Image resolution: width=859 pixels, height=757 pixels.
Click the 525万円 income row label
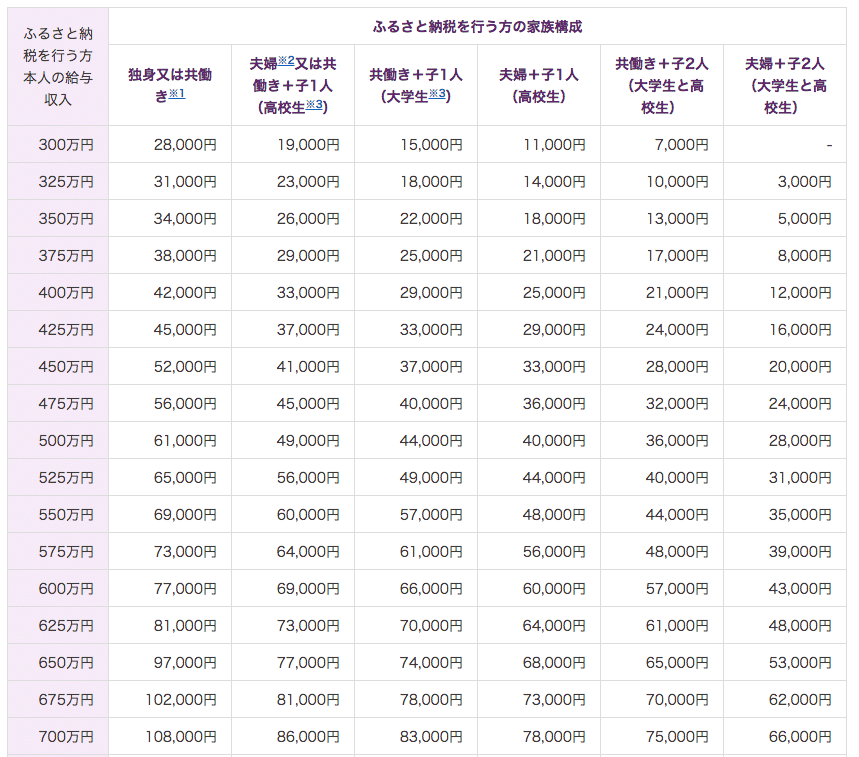pos(66,478)
